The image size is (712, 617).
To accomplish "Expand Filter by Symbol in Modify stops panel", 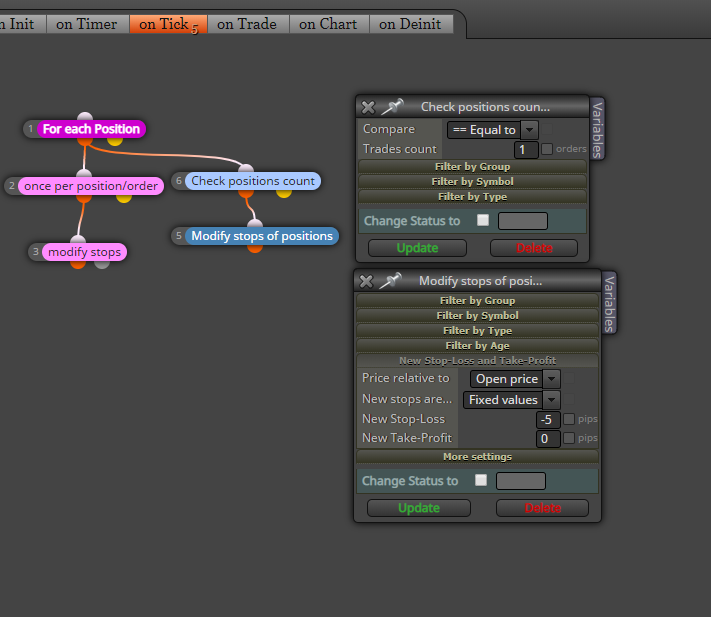I will pyautogui.click(x=477, y=315).
